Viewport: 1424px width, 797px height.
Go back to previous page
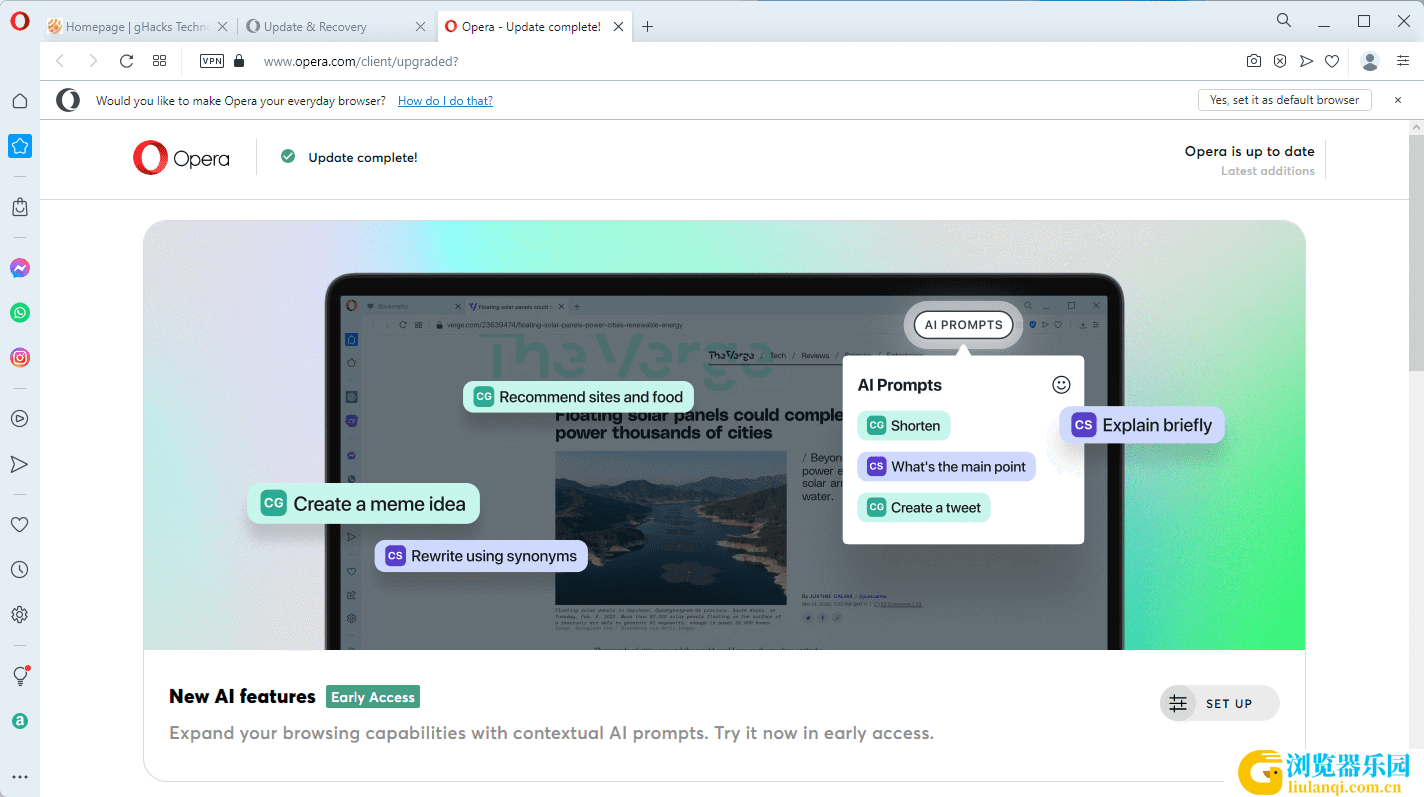point(60,61)
